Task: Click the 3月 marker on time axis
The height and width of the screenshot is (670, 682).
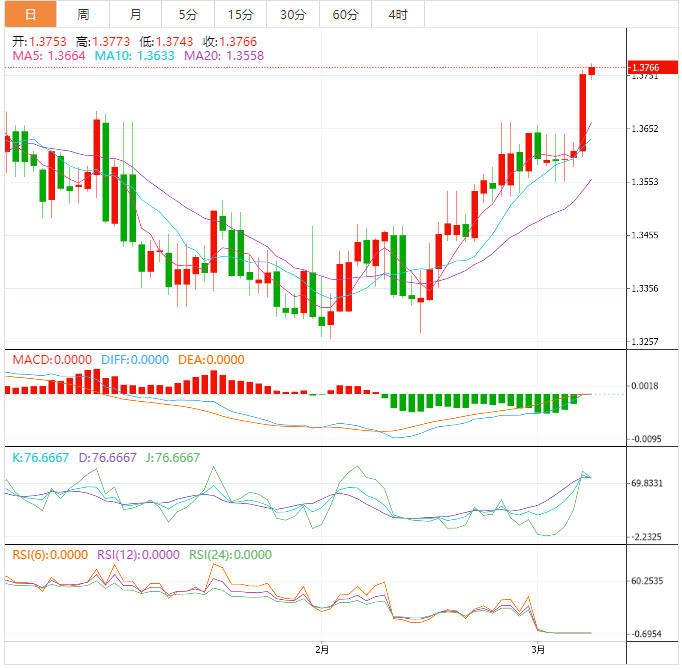Action: (x=539, y=649)
